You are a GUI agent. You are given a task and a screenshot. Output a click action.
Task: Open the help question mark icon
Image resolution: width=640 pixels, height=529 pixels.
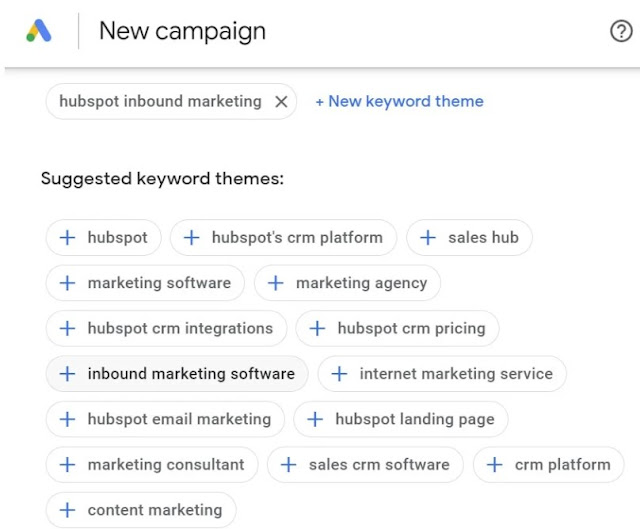[x=621, y=31]
